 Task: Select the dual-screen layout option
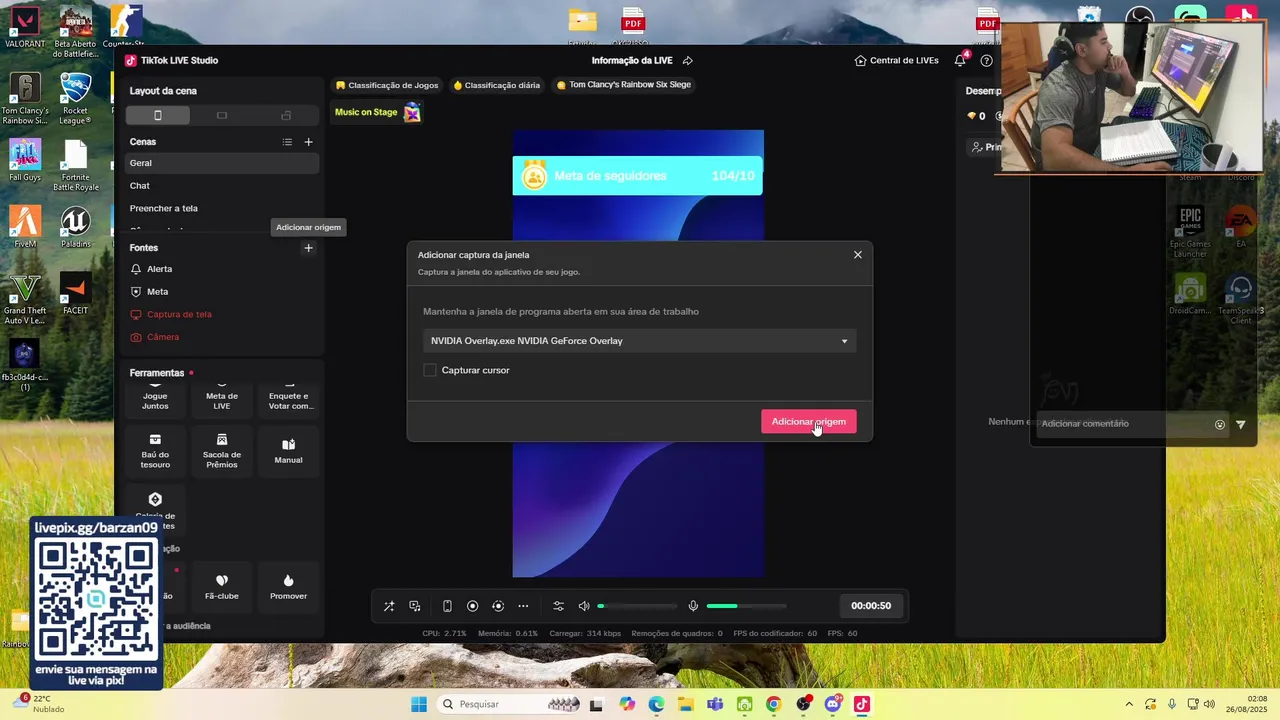tap(286, 115)
